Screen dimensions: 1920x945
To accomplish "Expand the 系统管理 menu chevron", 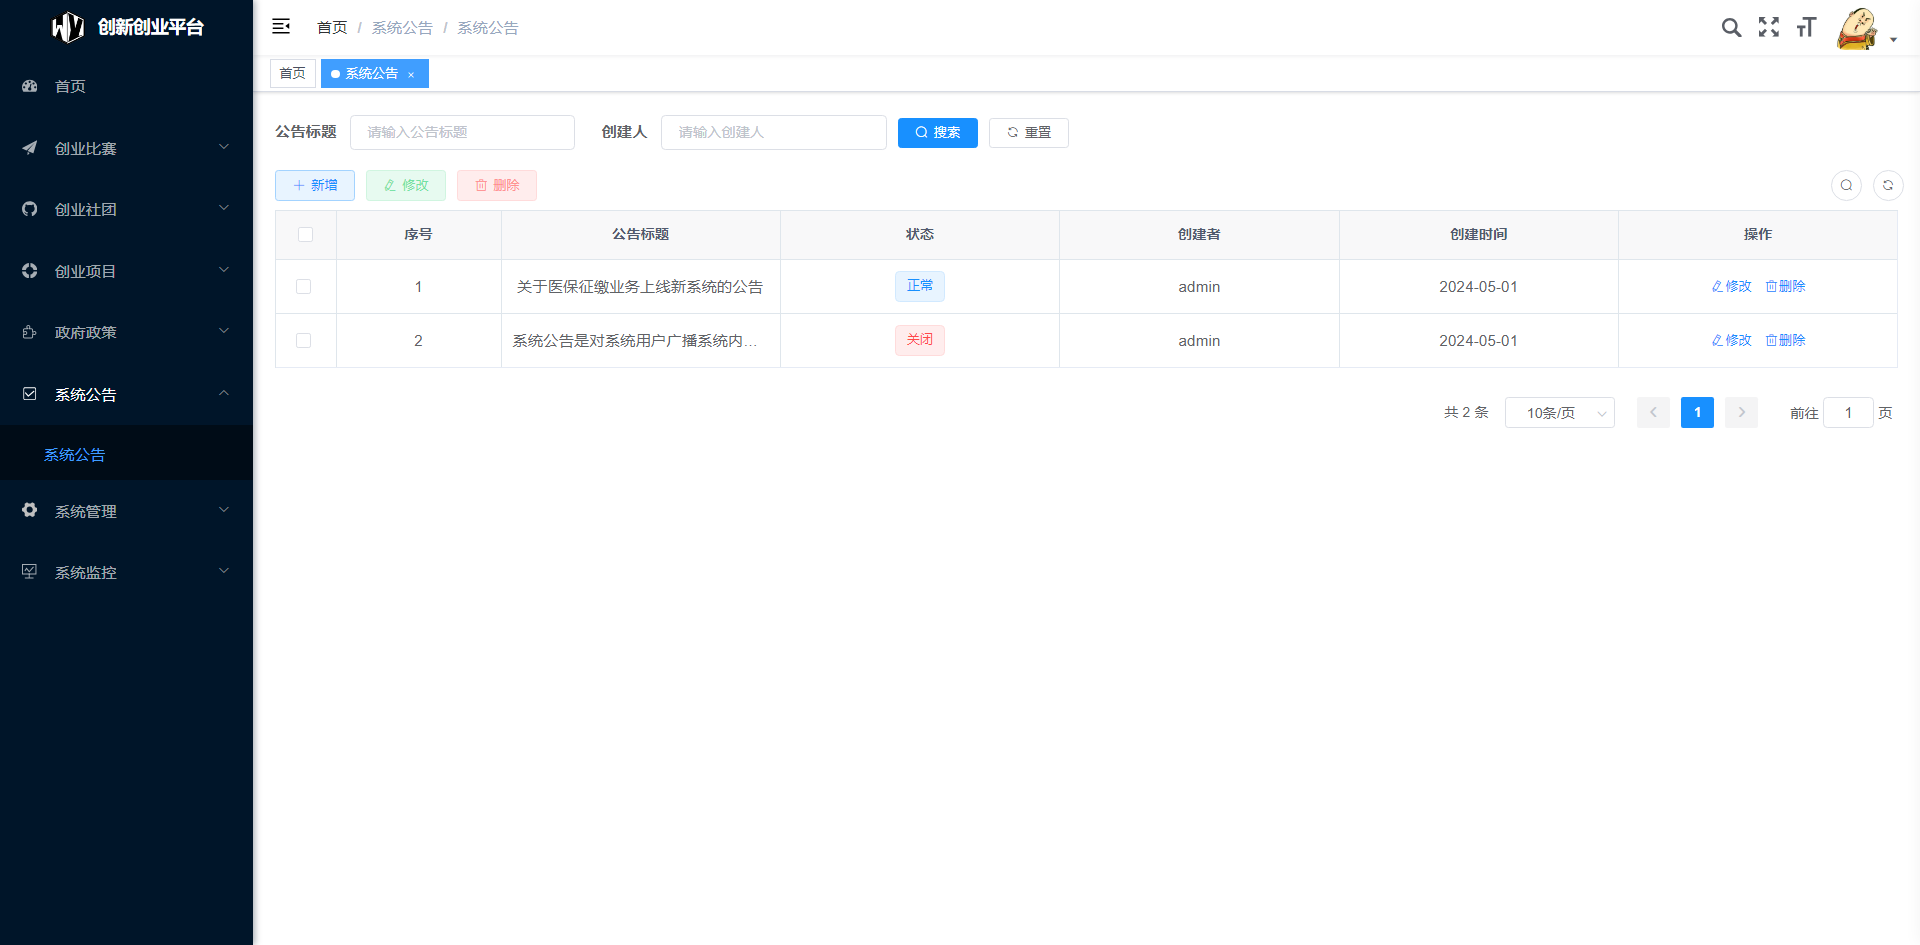I will [224, 510].
